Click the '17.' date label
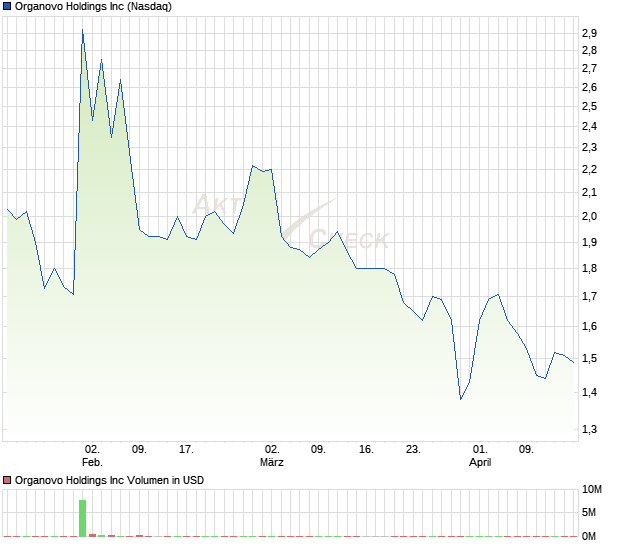The height and width of the screenshot is (546, 620). pos(186,450)
